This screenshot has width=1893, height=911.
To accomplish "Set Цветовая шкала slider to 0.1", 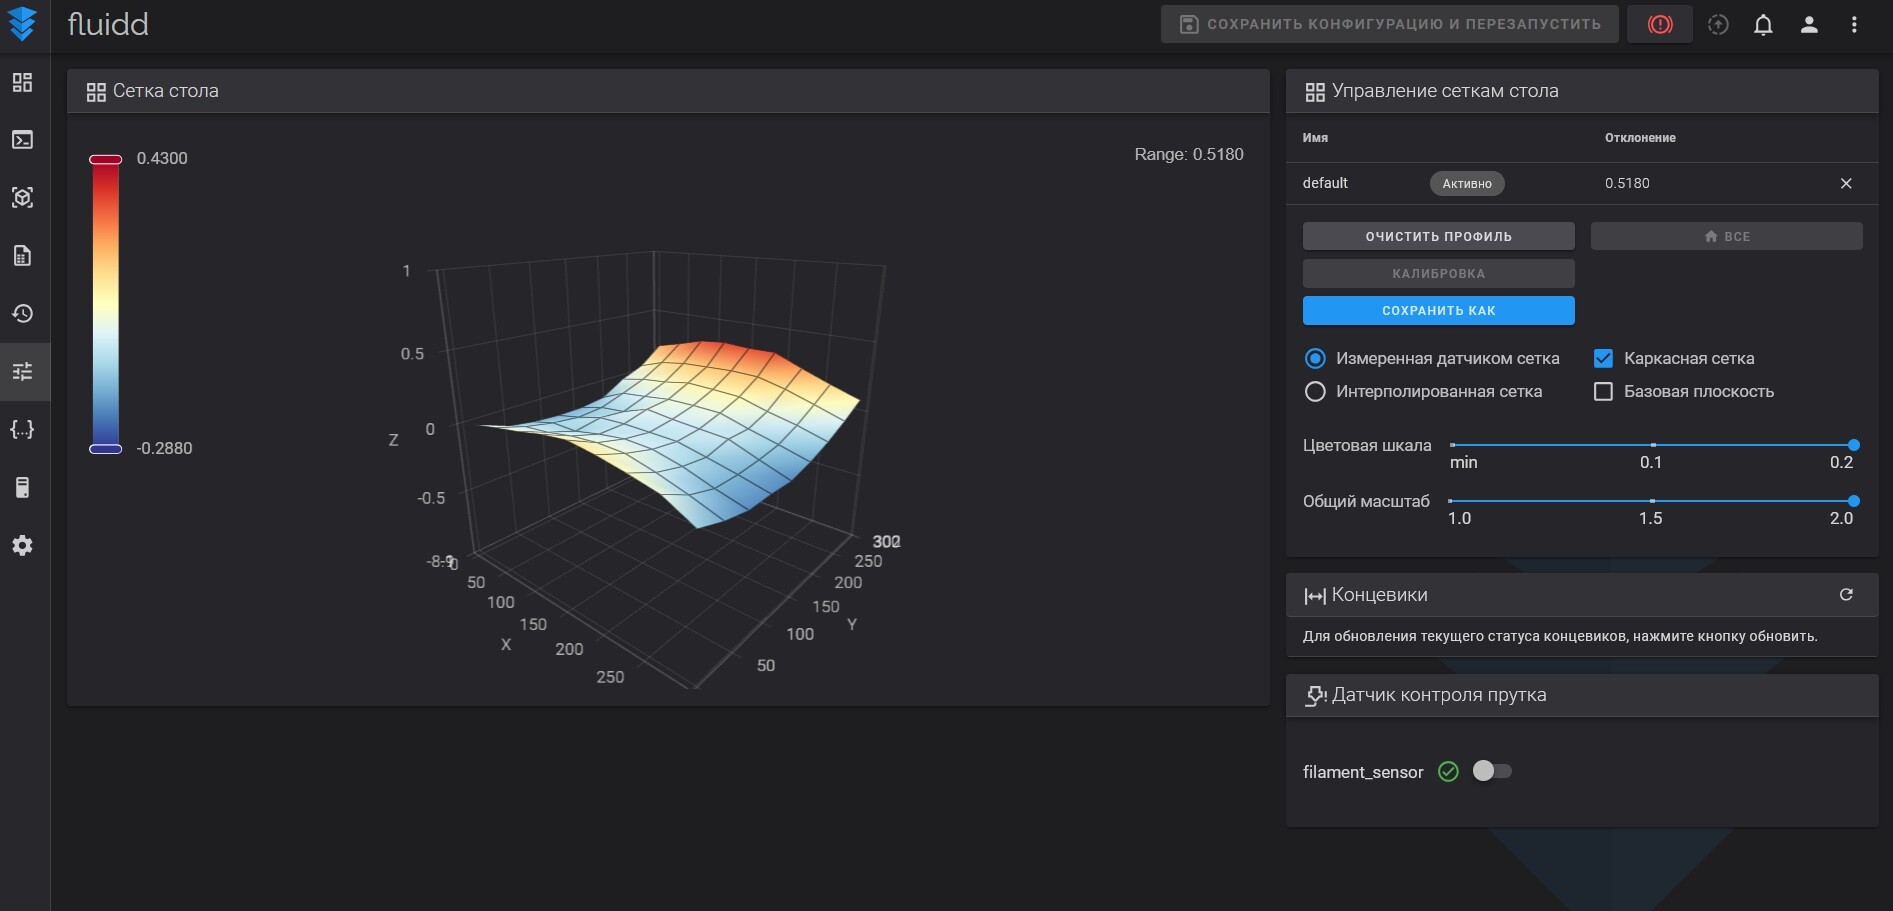I will pos(1652,445).
